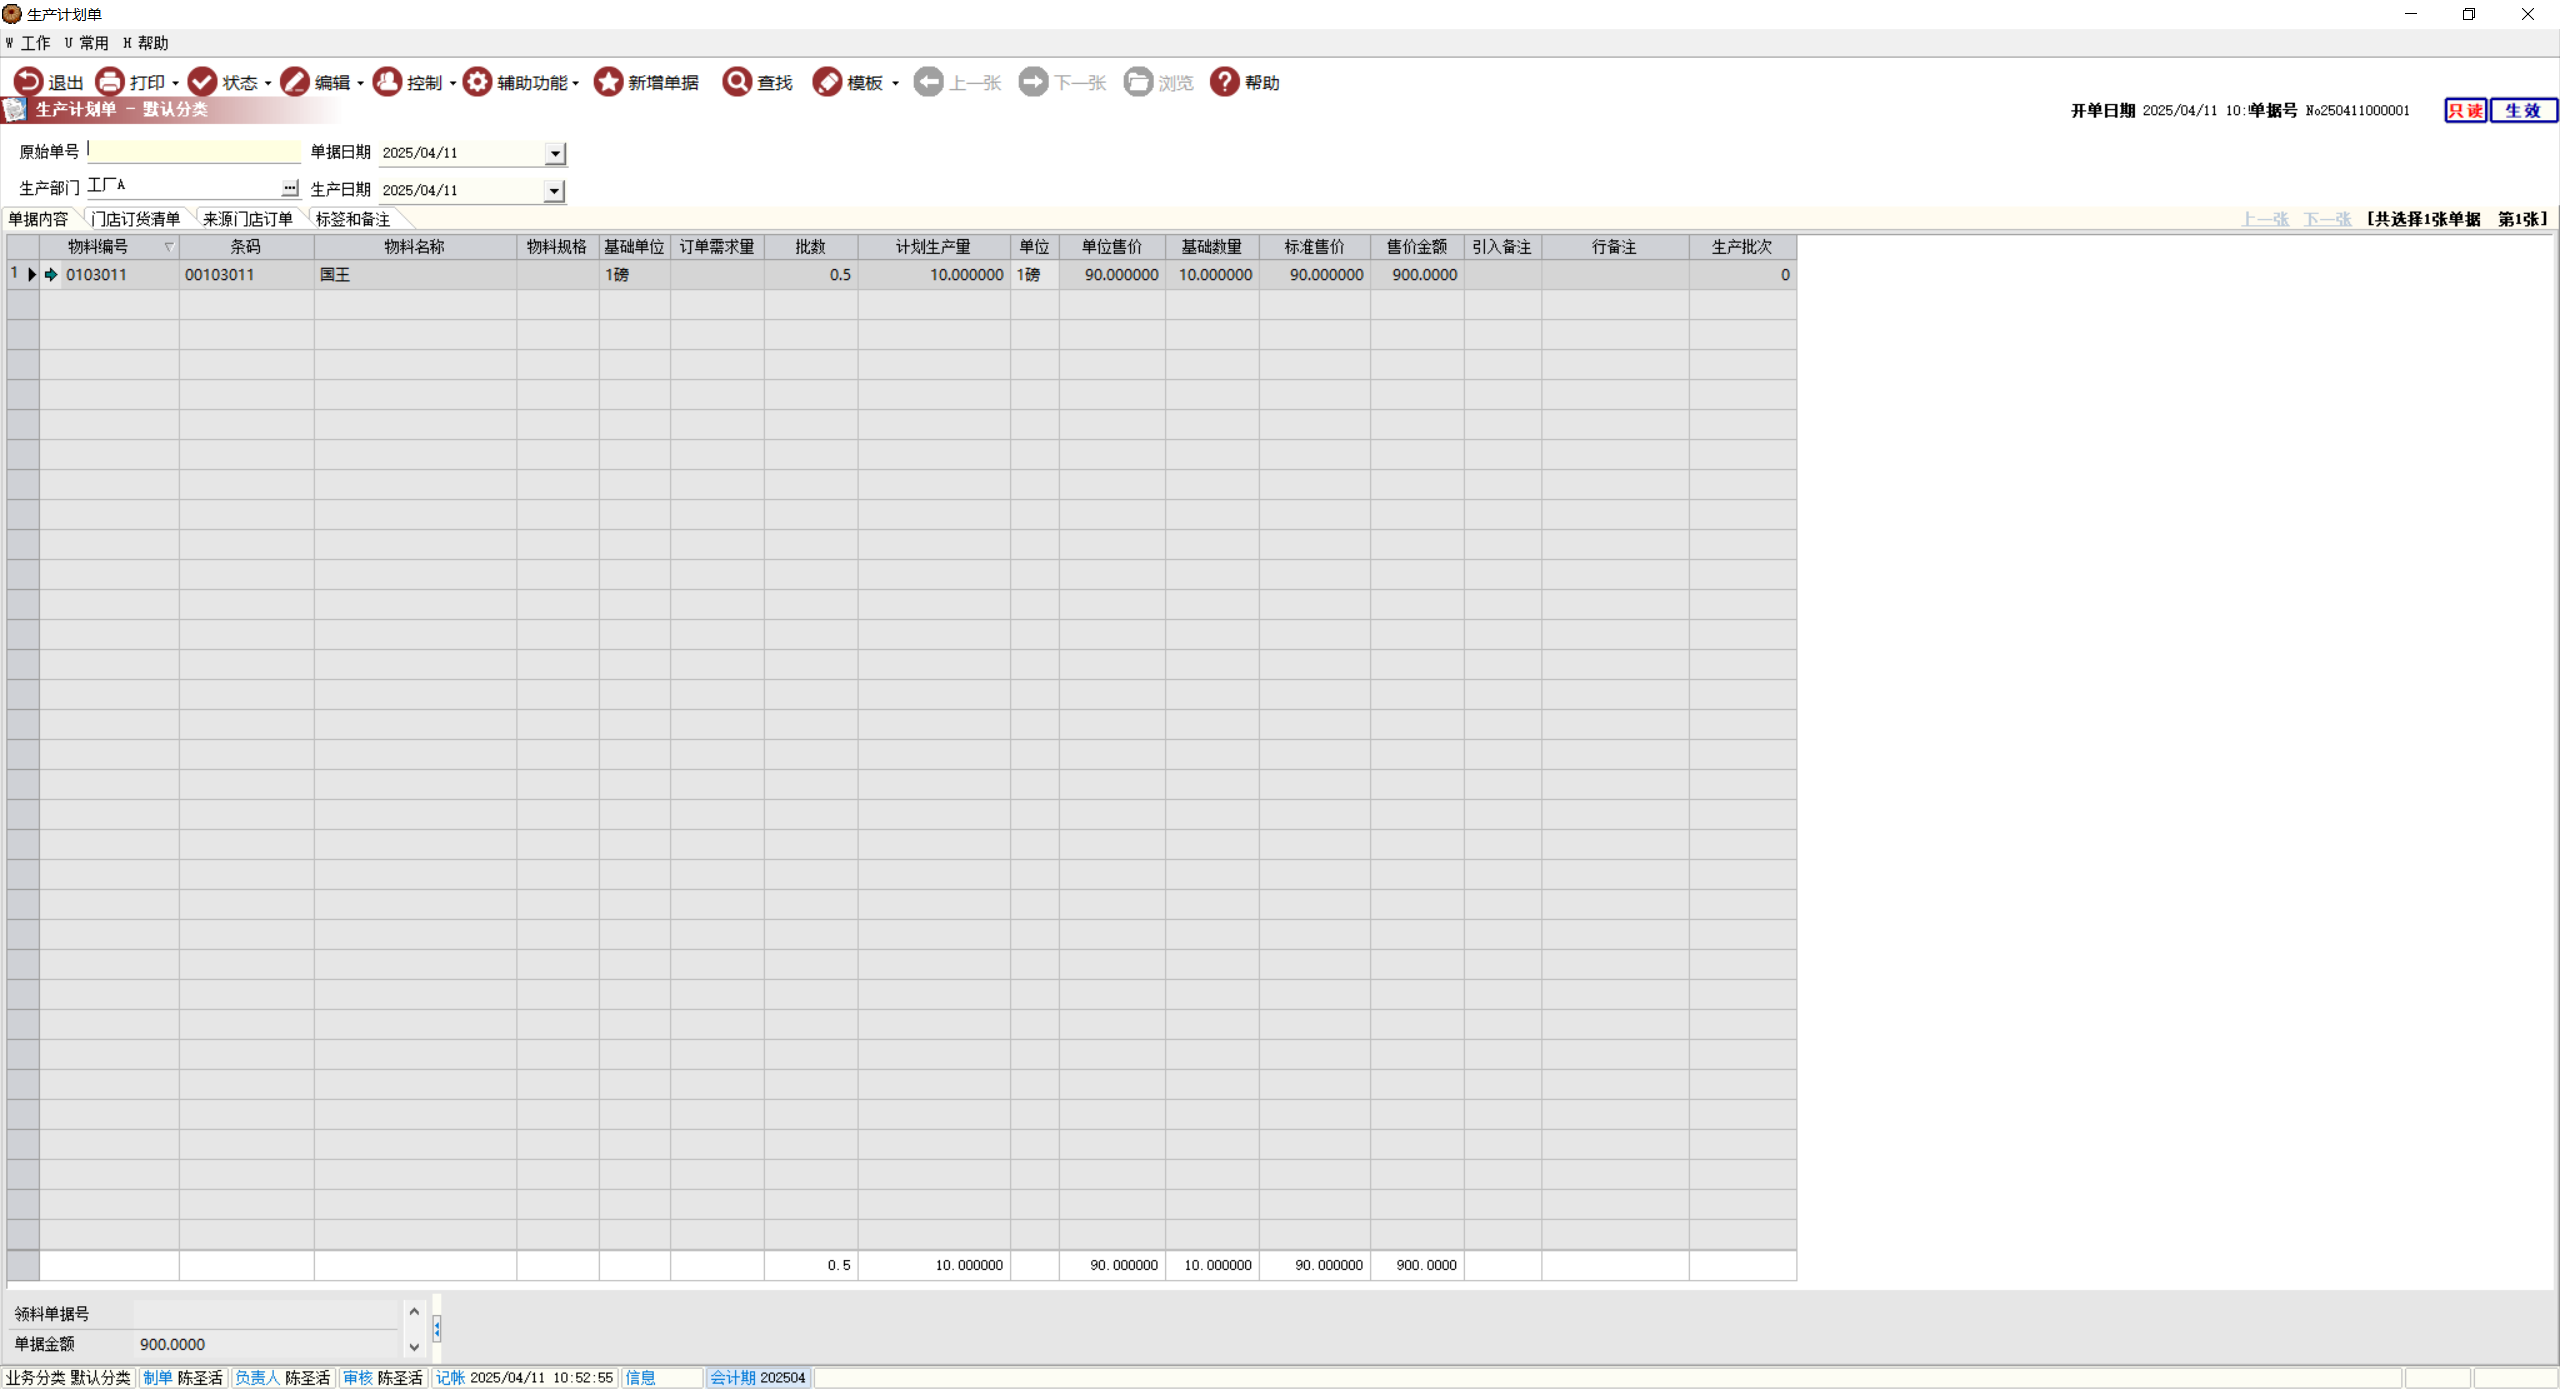Click the 物料编号 column filter arrow
Viewport: 2560px width, 1389px height.
point(169,247)
